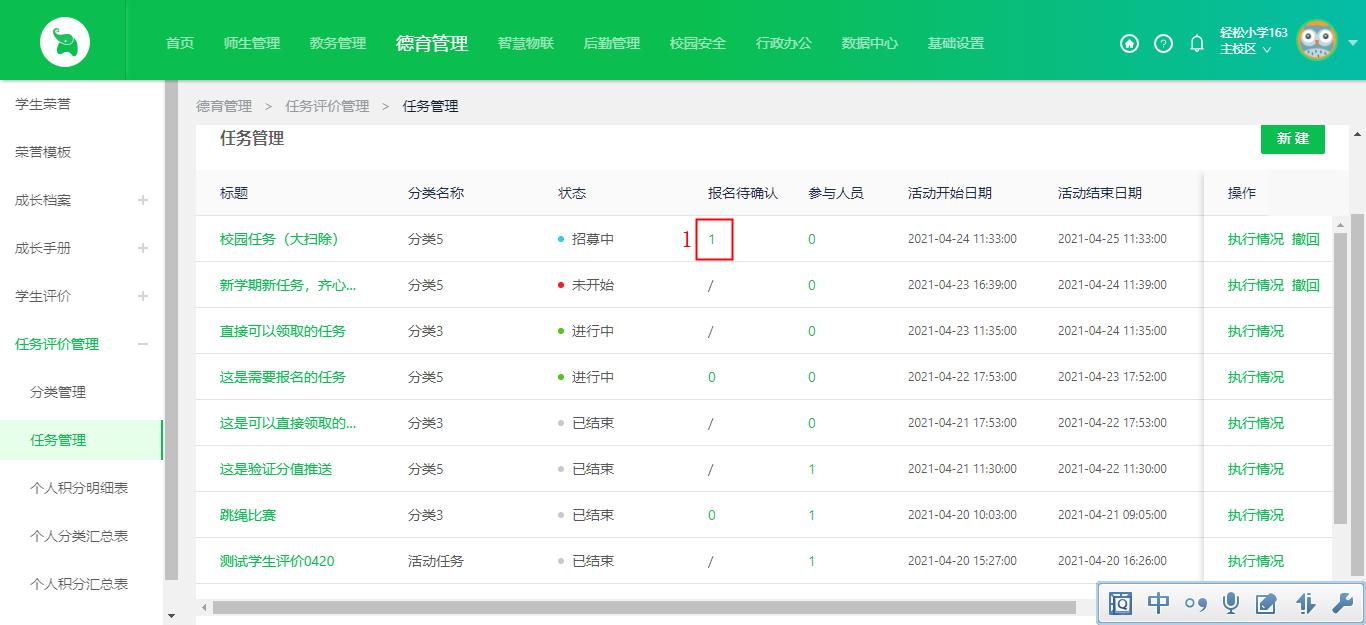
Task: Click the 新建 button
Action: point(1292,139)
